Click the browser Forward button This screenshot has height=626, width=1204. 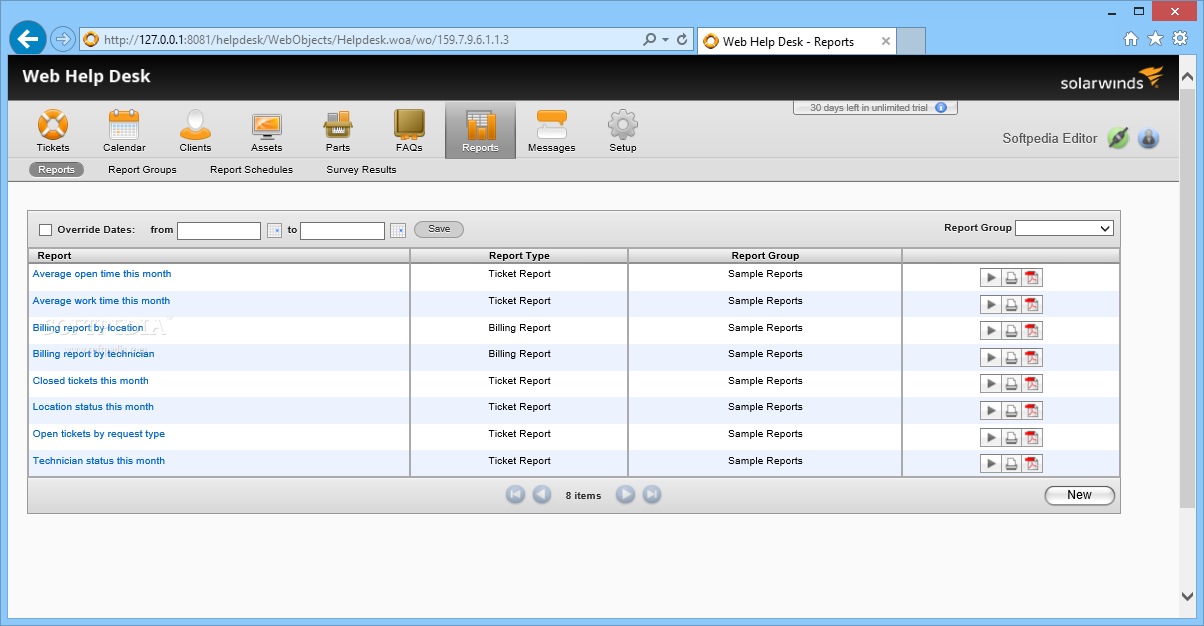point(62,40)
